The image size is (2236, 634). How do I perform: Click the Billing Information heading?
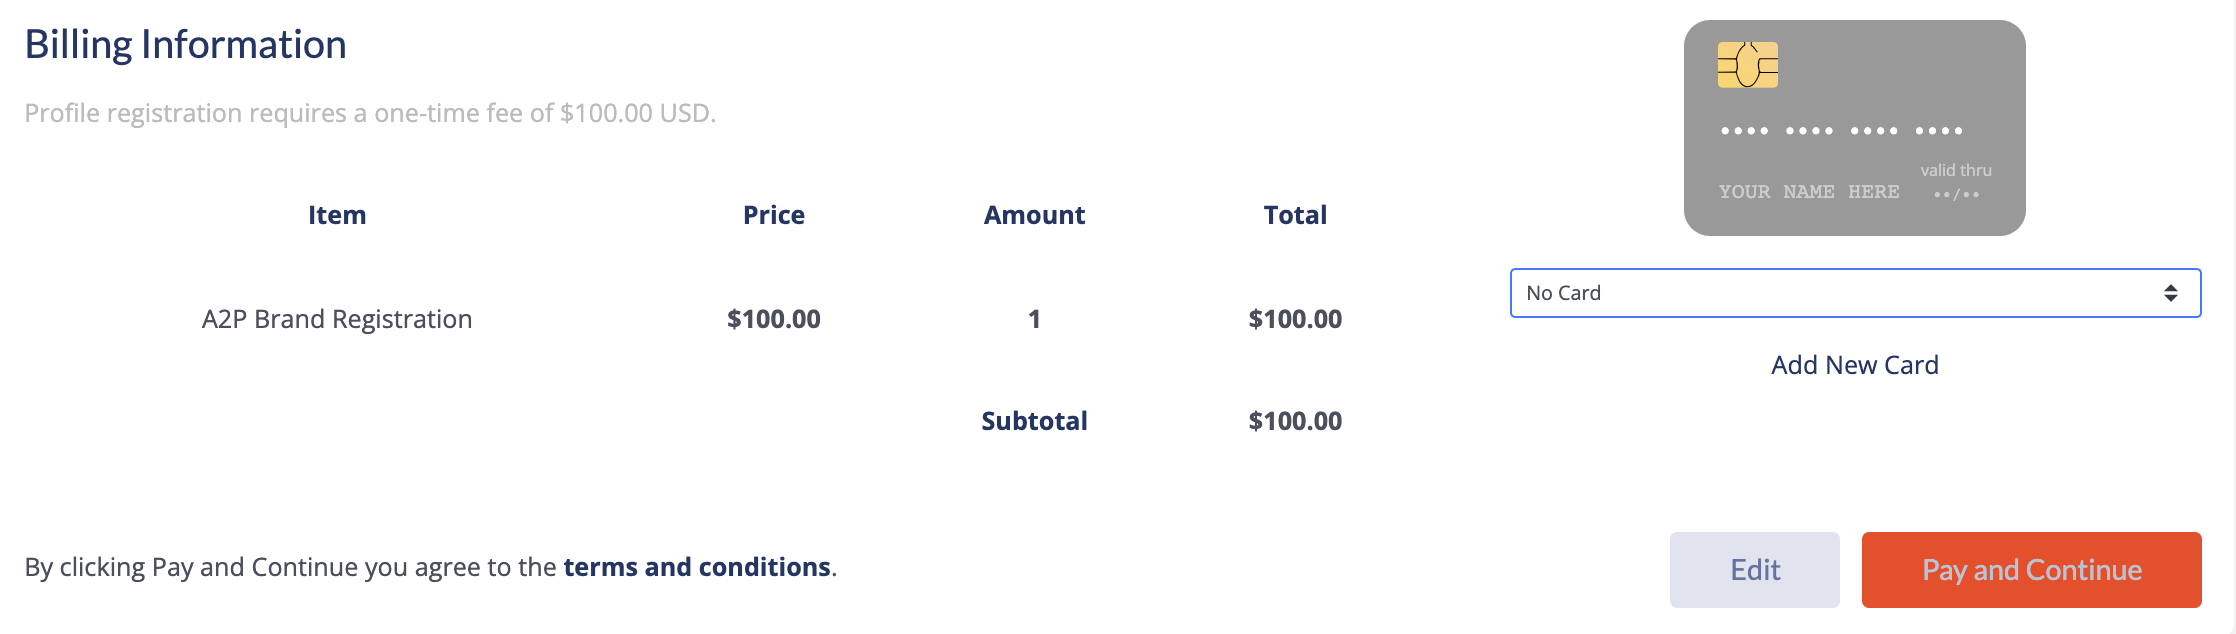(x=185, y=45)
